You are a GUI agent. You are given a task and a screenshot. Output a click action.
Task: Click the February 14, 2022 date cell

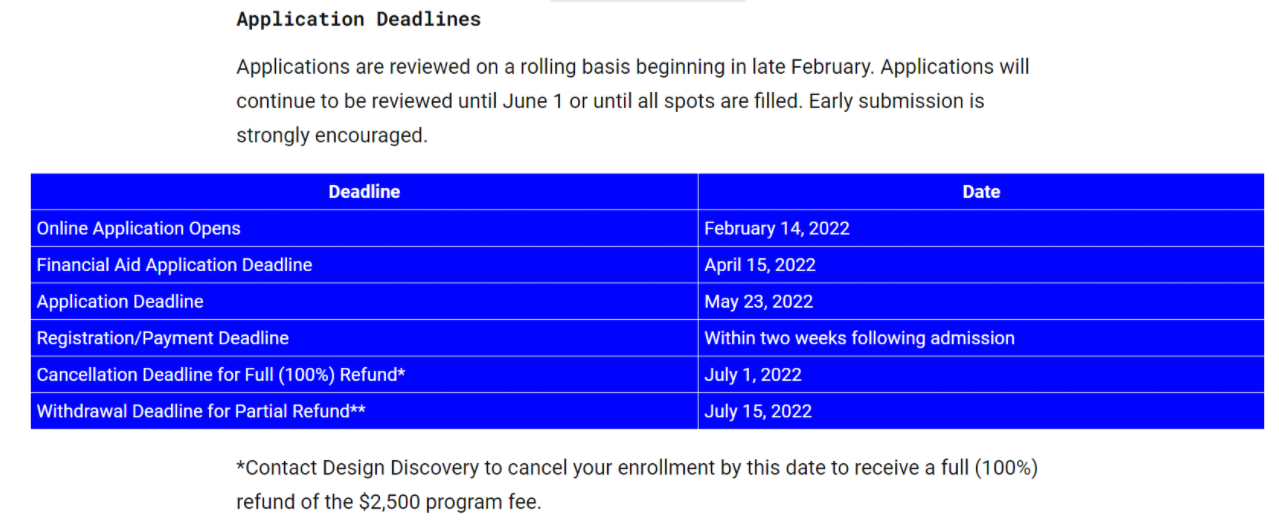[x=777, y=228]
